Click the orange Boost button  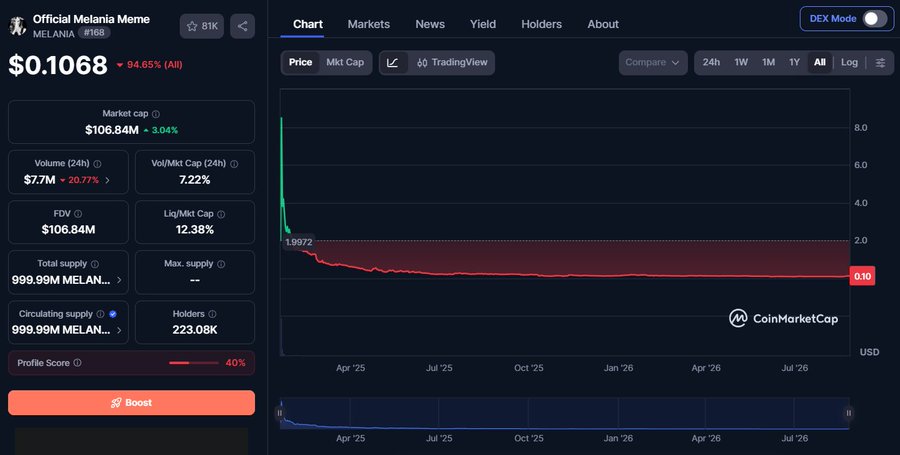[131, 403]
